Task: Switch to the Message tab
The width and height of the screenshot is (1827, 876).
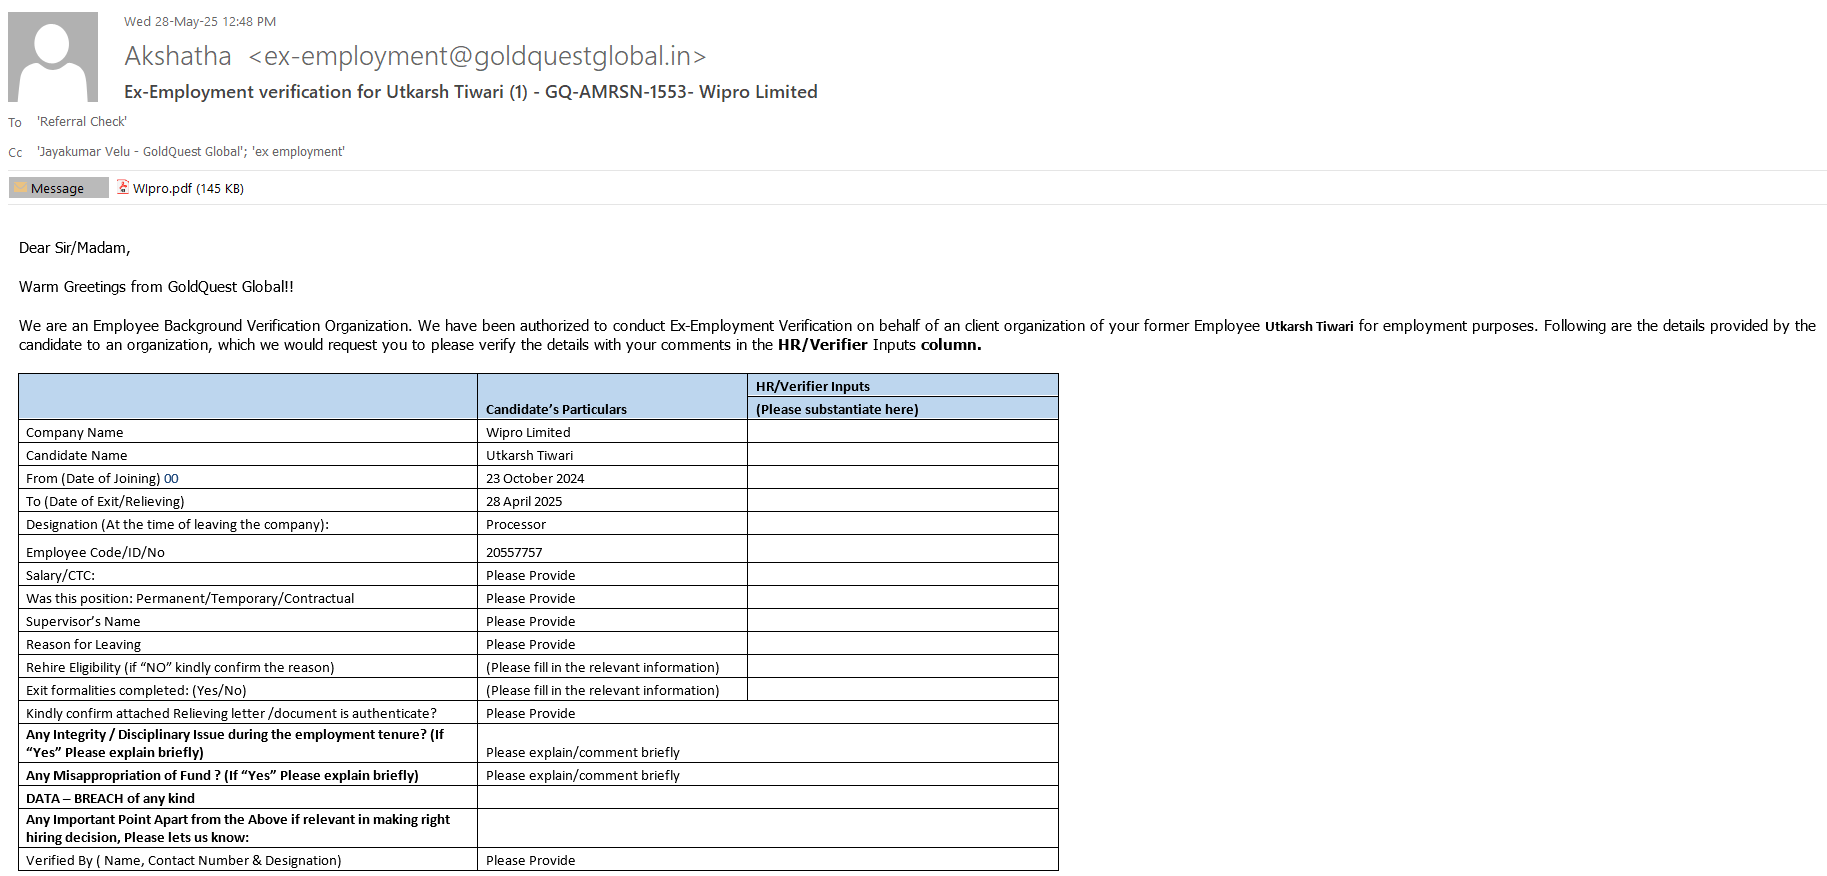Action: (x=58, y=188)
